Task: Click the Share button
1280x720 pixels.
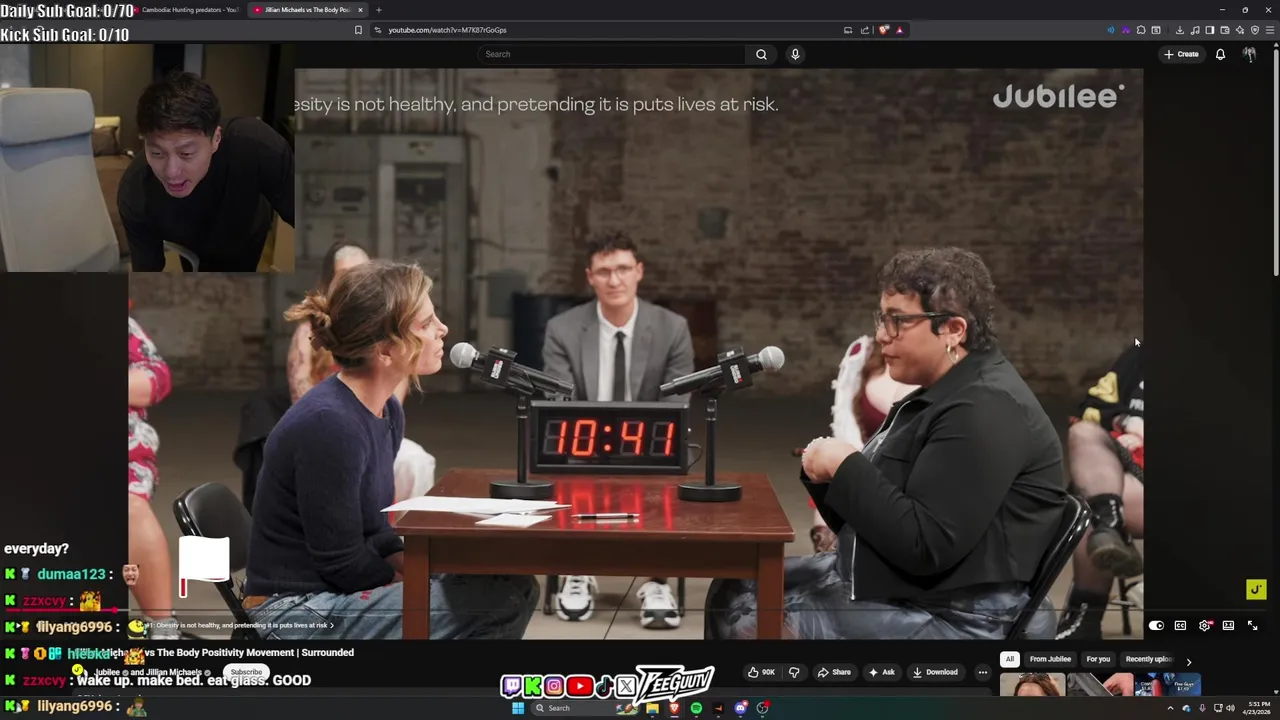Action: (834, 672)
